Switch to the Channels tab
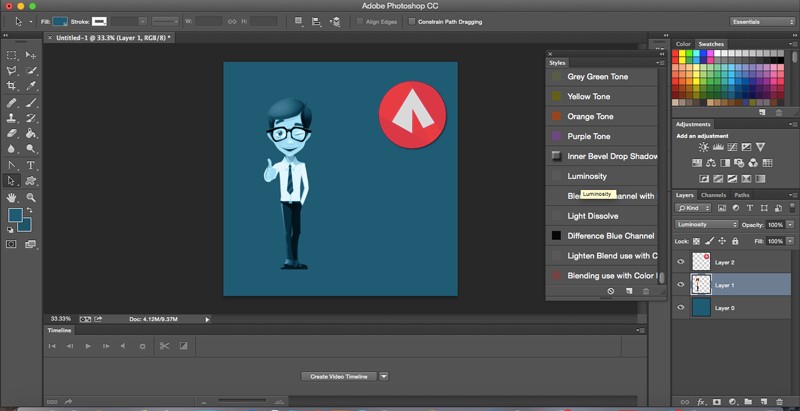This screenshot has width=800, height=411. 713,195
